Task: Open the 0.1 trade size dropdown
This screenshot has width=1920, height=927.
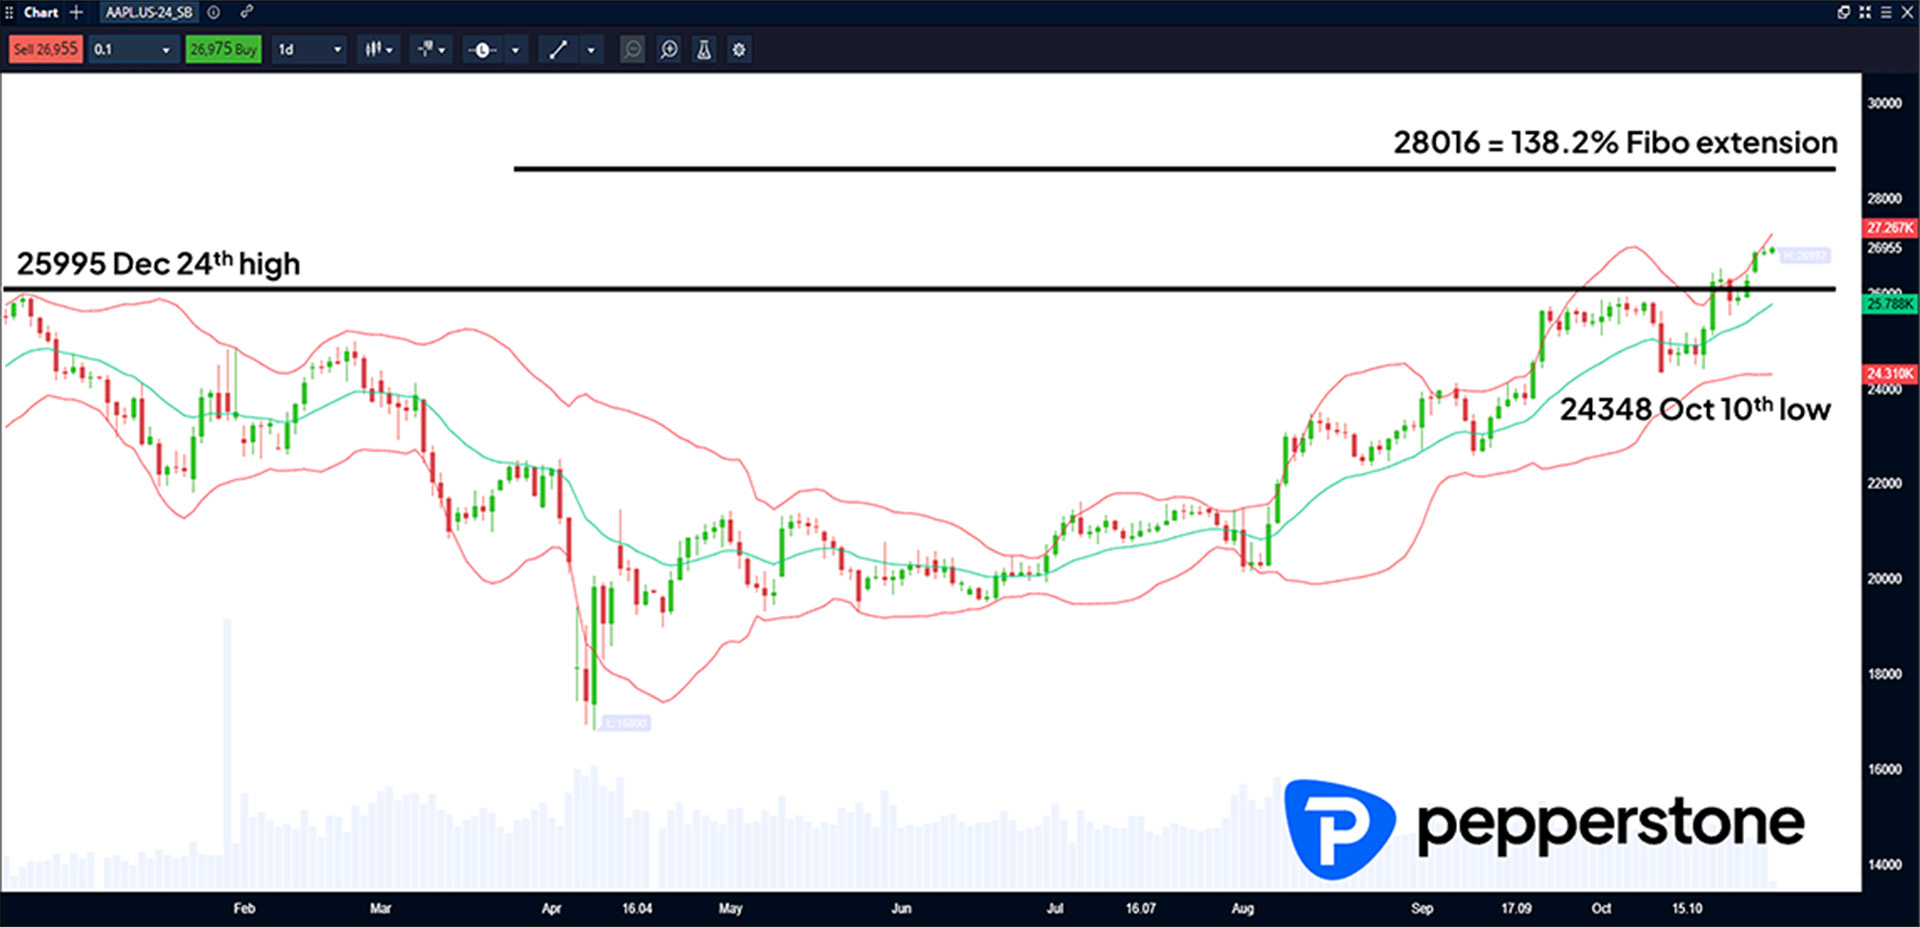Action: point(133,49)
